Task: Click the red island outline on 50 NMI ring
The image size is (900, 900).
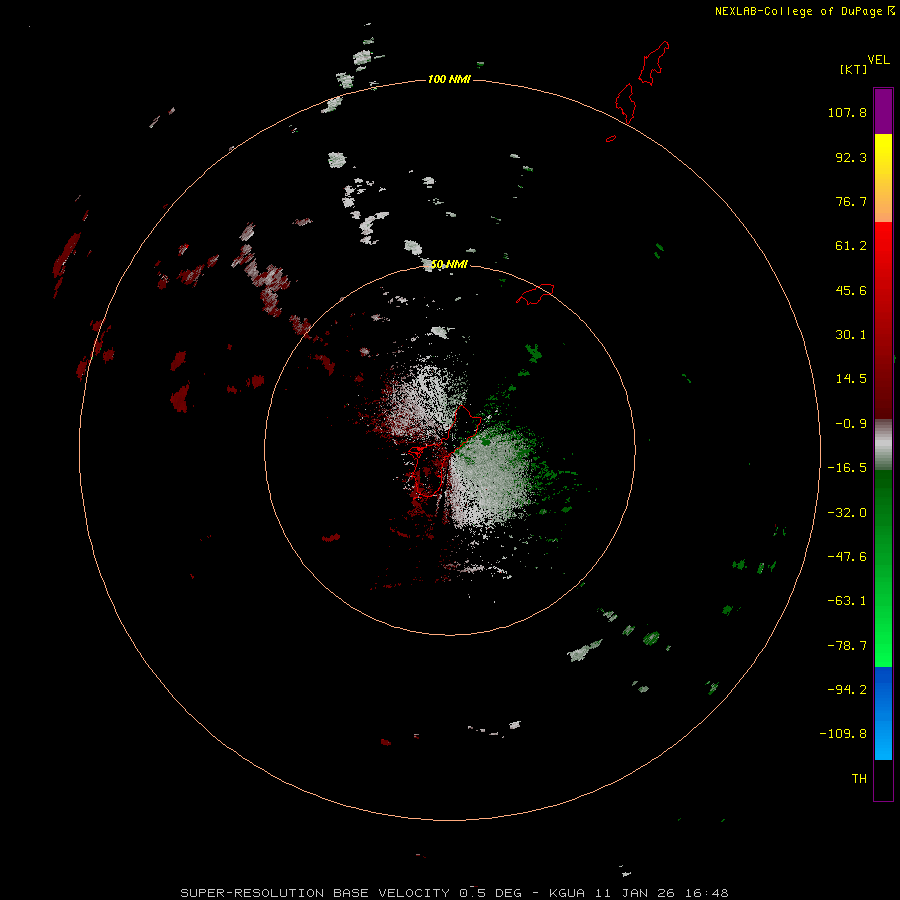Action: [535, 293]
